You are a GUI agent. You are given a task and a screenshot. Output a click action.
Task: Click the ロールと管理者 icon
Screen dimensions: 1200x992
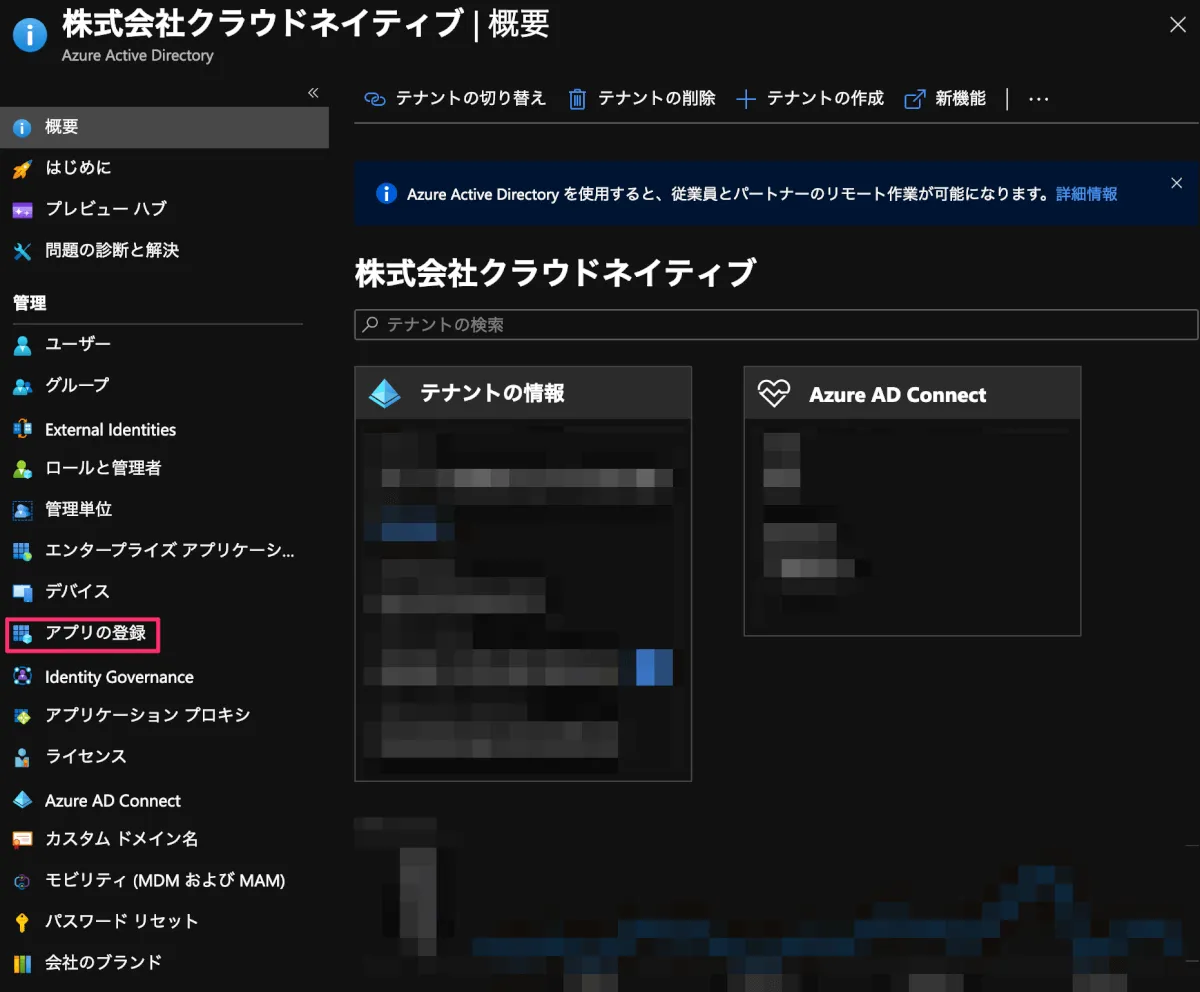pos(22,469)
